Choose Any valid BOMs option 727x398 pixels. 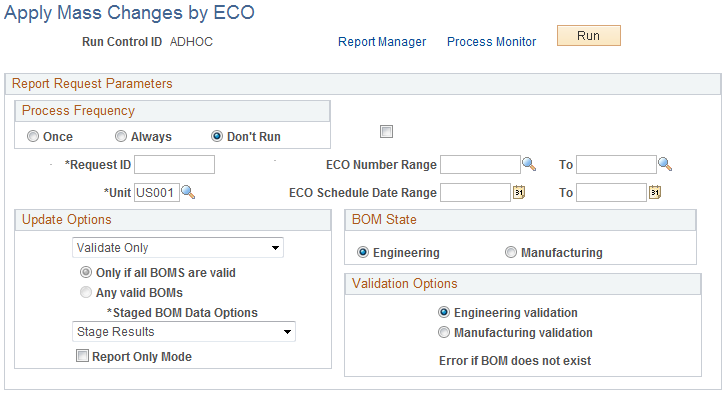click(x=86, y=292)
